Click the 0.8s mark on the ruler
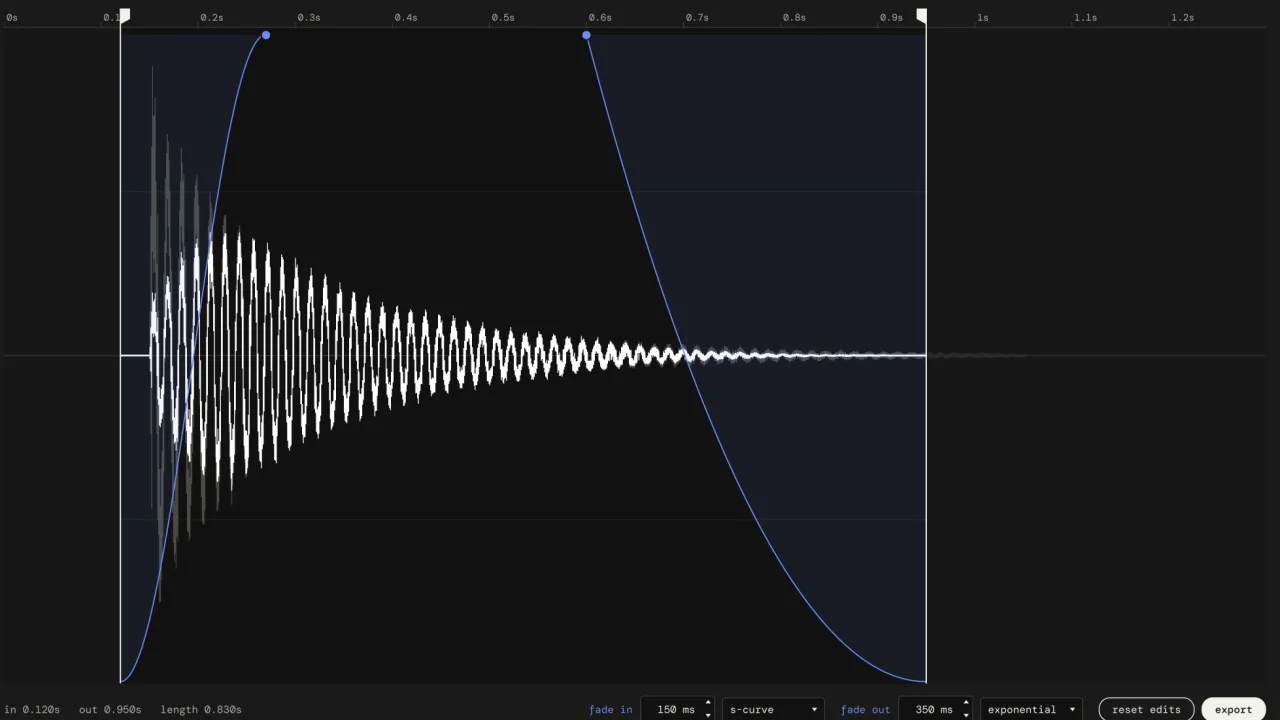Image resolution: width=1280 pixels, height=720 pixels. (x=794, y=17)
